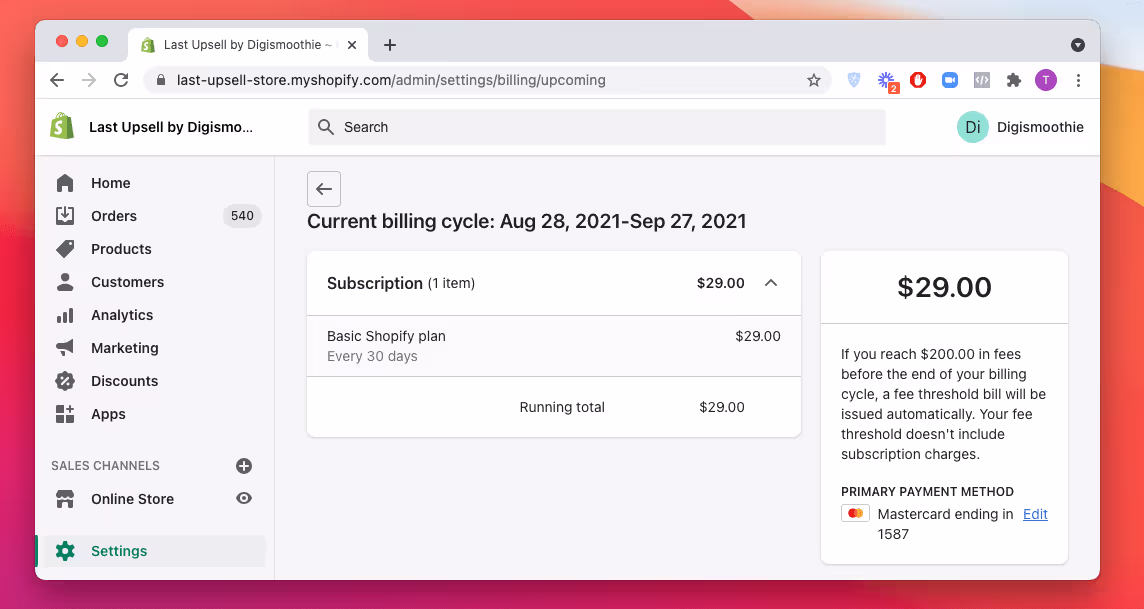
Task: Click the large $29.00 total in the side card
Action: pos(944,287)
